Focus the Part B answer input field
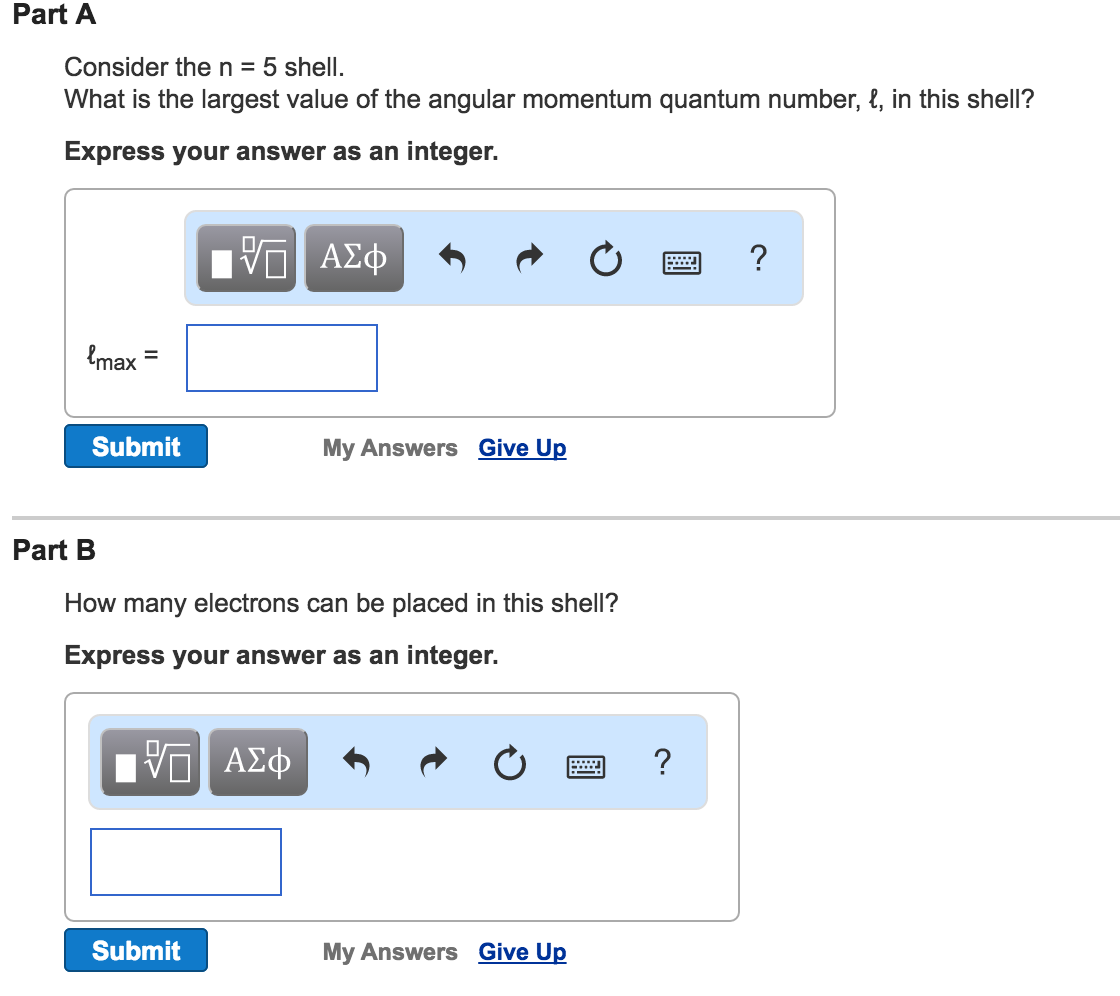Screen dimensions: 1120x996 [186, 862]
